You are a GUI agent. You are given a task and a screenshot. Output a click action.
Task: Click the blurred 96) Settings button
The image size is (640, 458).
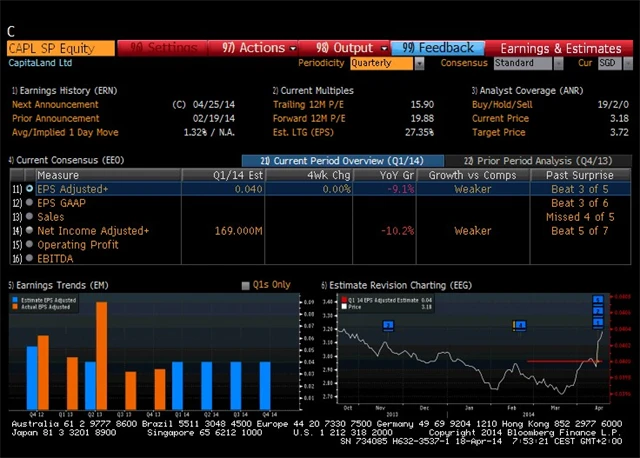pyautogui.click(x=162, y=48)
